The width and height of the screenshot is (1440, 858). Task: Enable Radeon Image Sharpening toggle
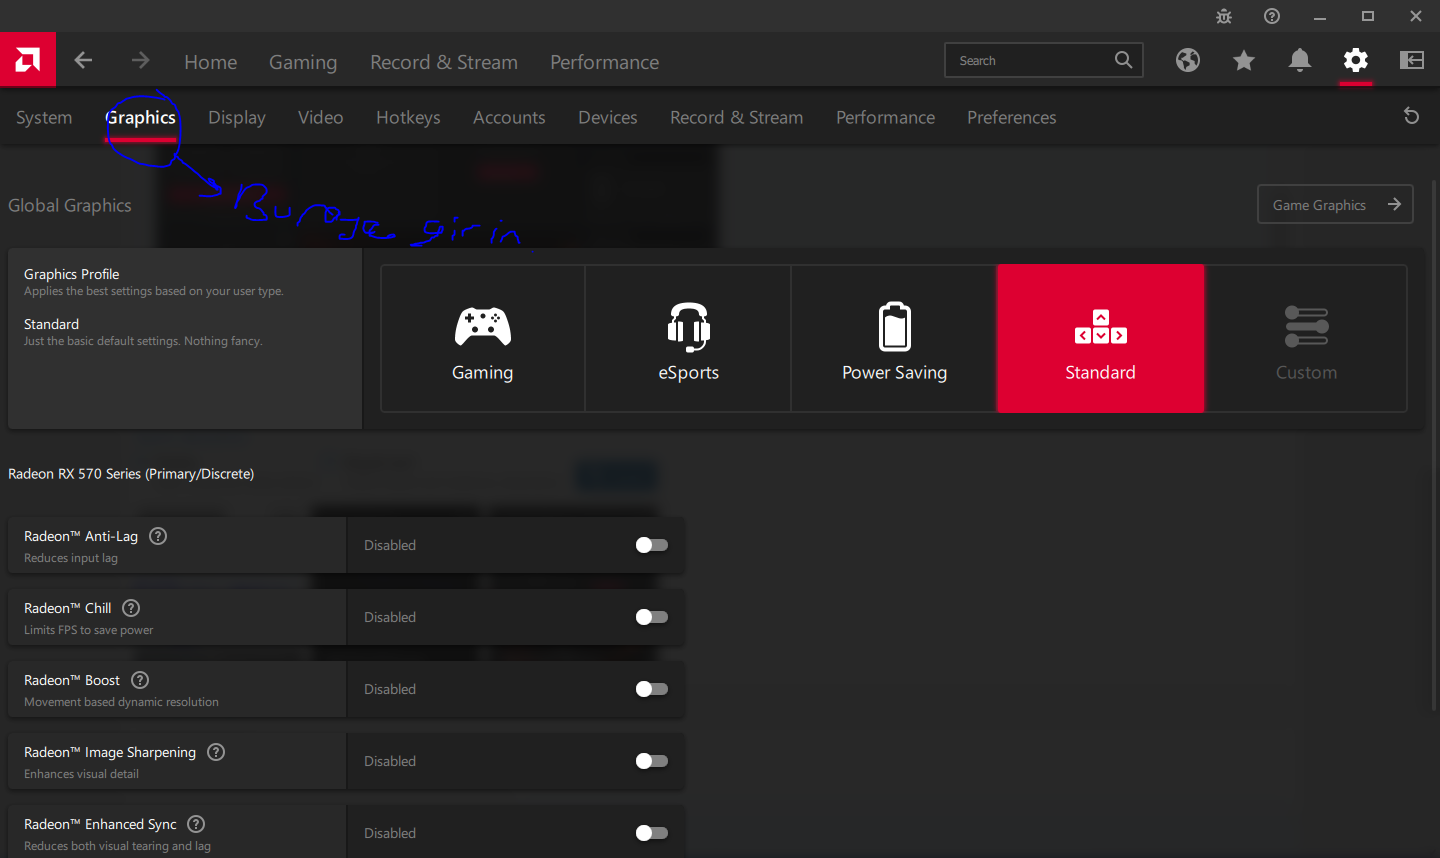pyautogui.click(x=652, y=761)
